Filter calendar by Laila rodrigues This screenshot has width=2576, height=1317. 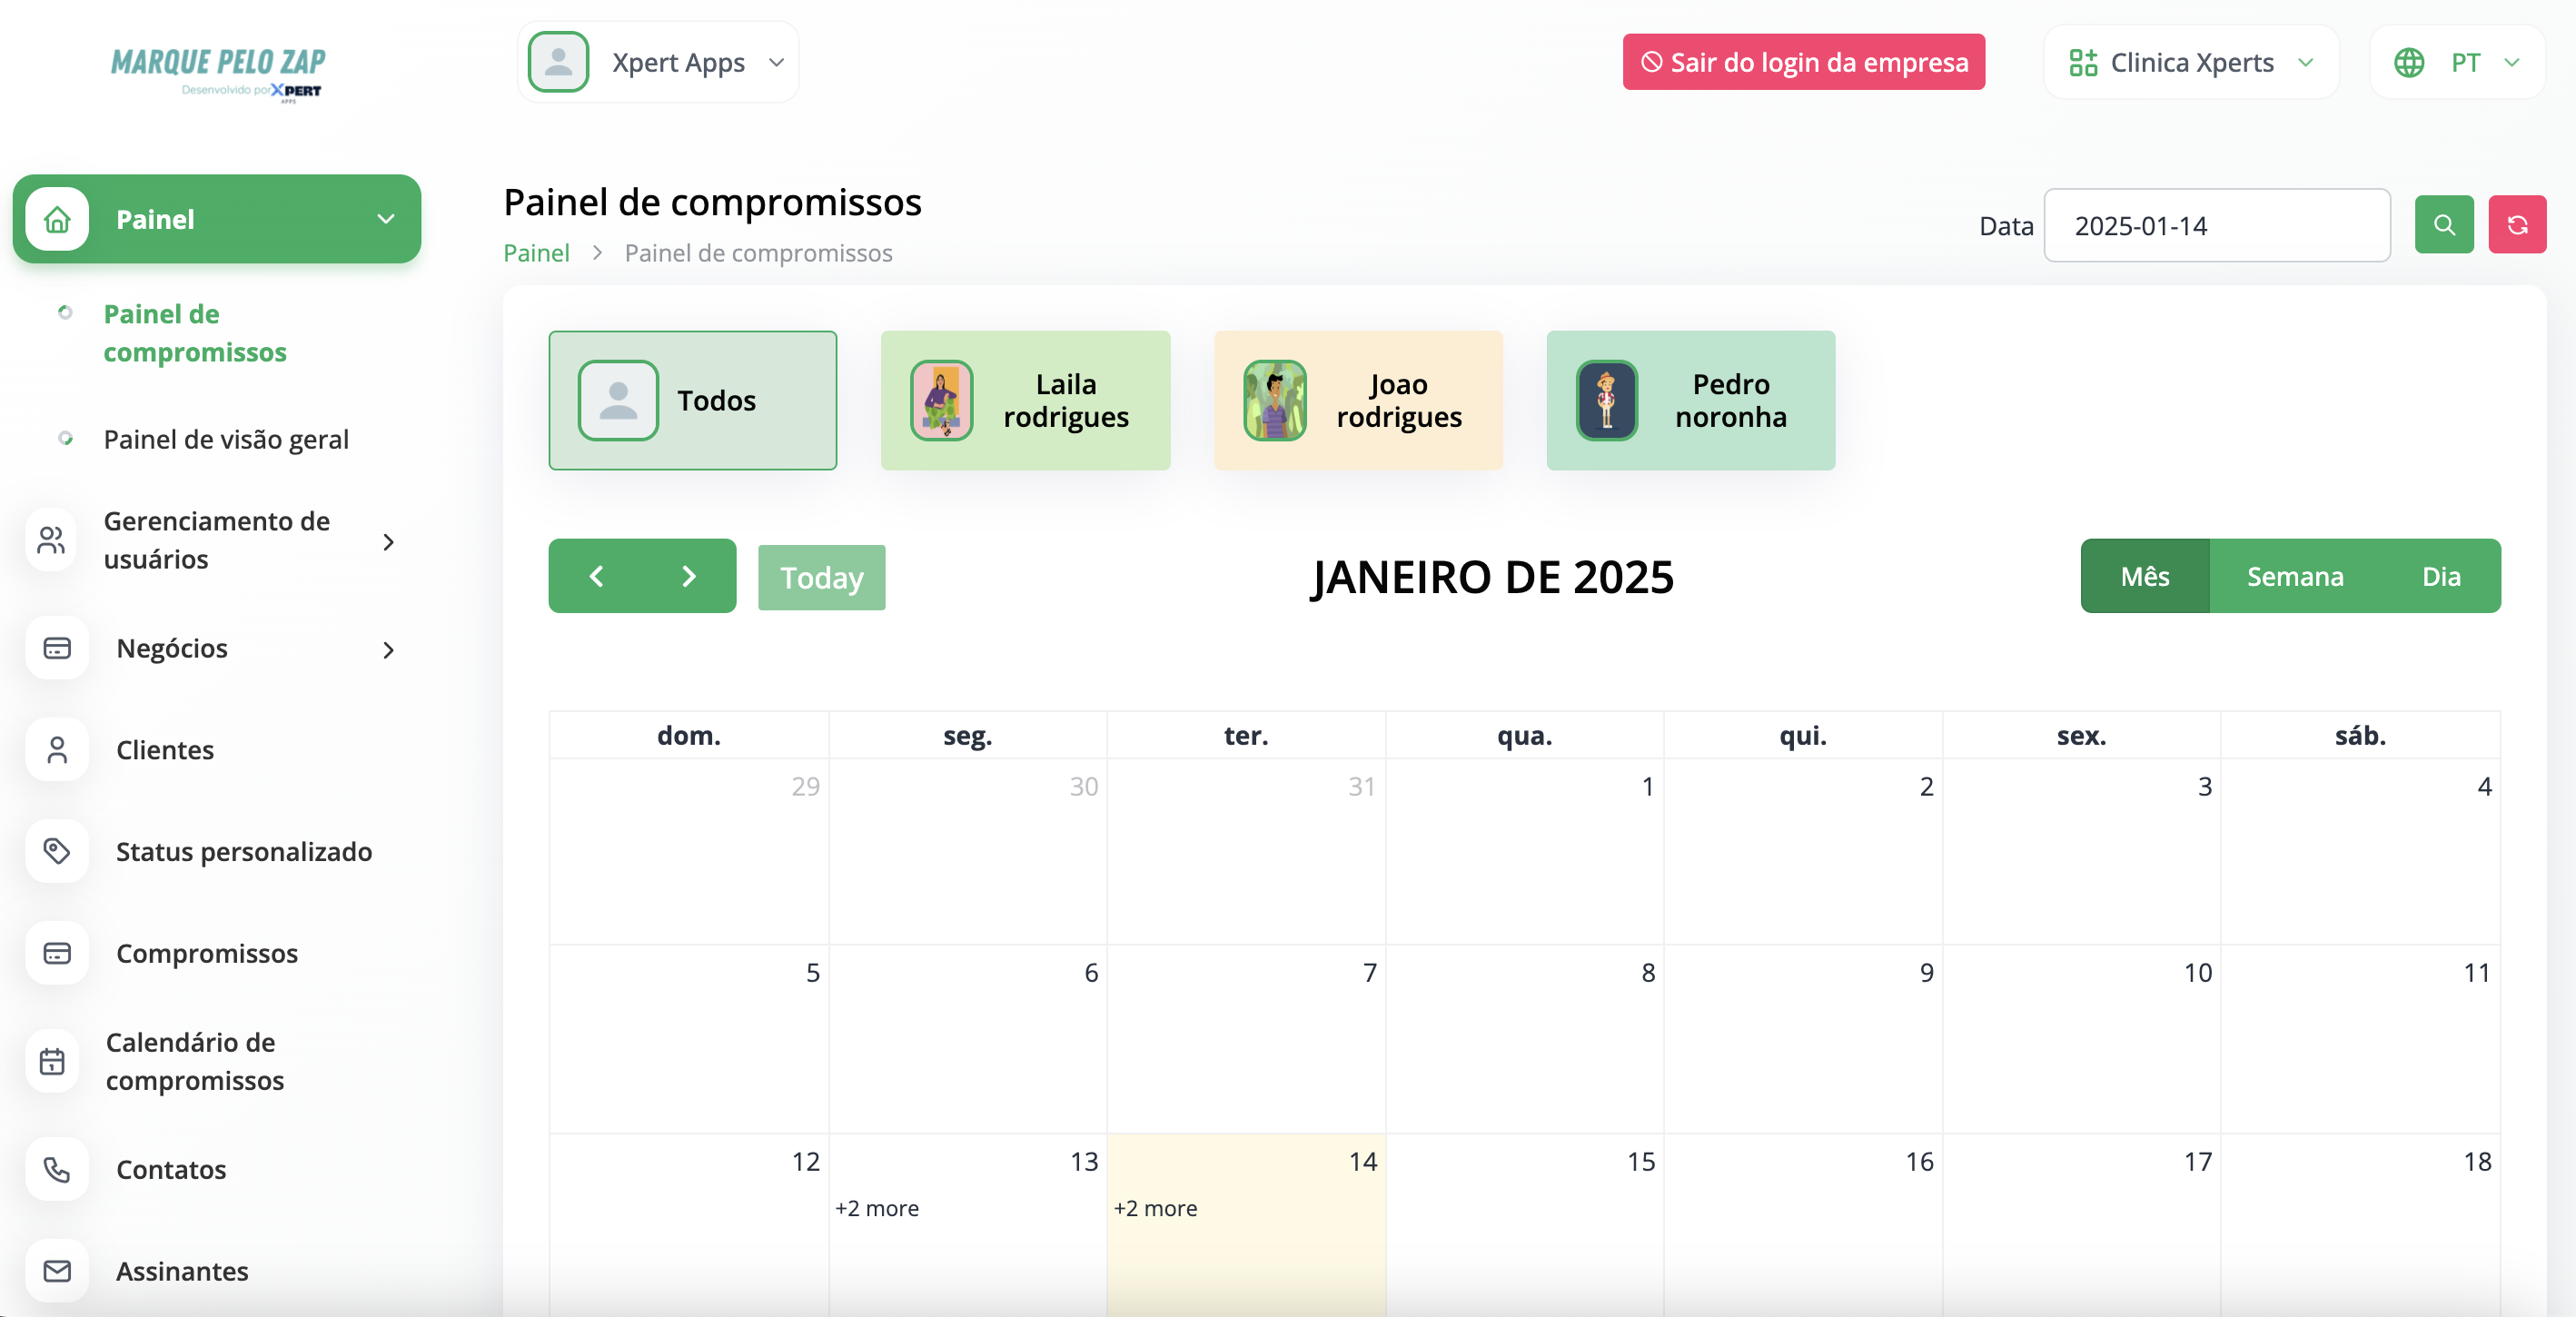click(1025, 400)
